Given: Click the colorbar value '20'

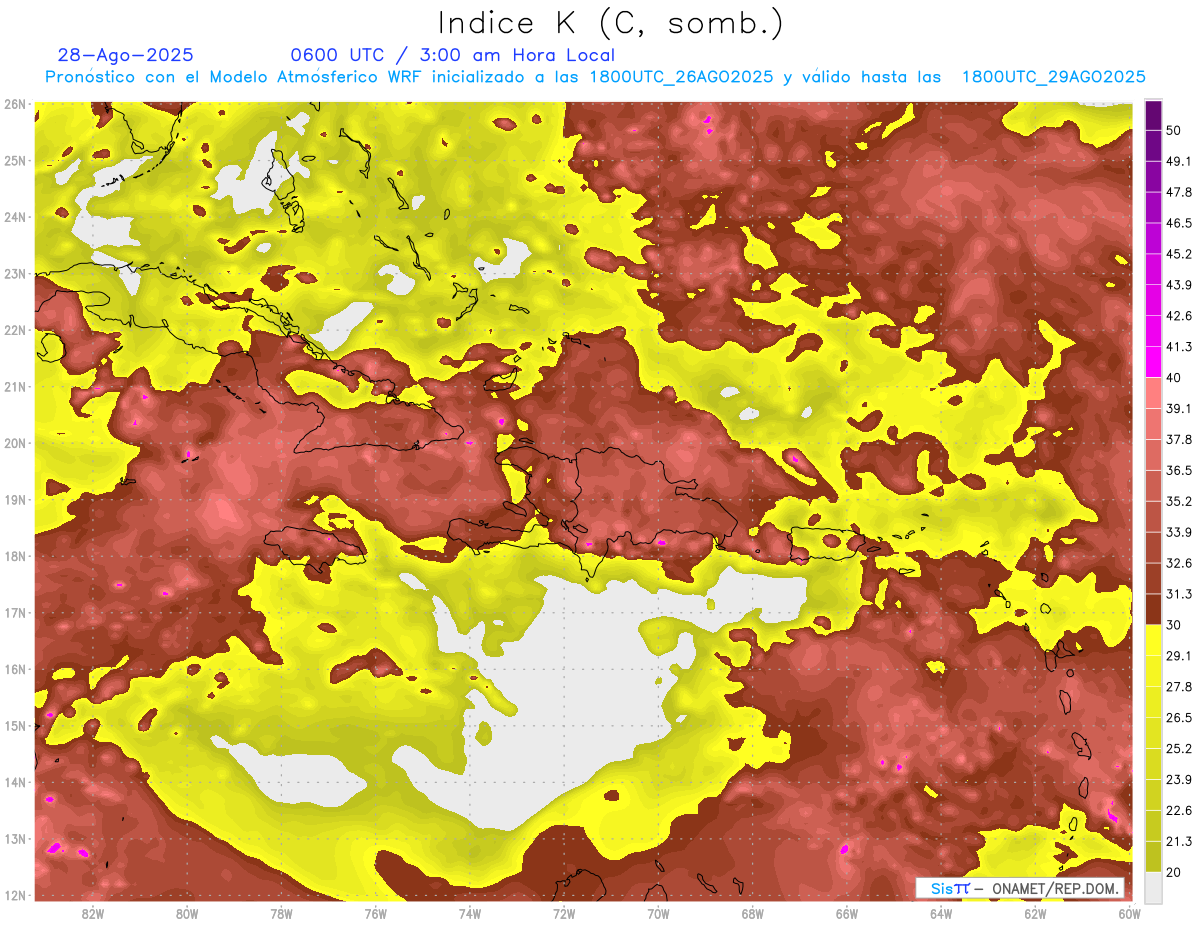Looking at the screenshot, I should pyautogui.click(x=1173, y=872).
